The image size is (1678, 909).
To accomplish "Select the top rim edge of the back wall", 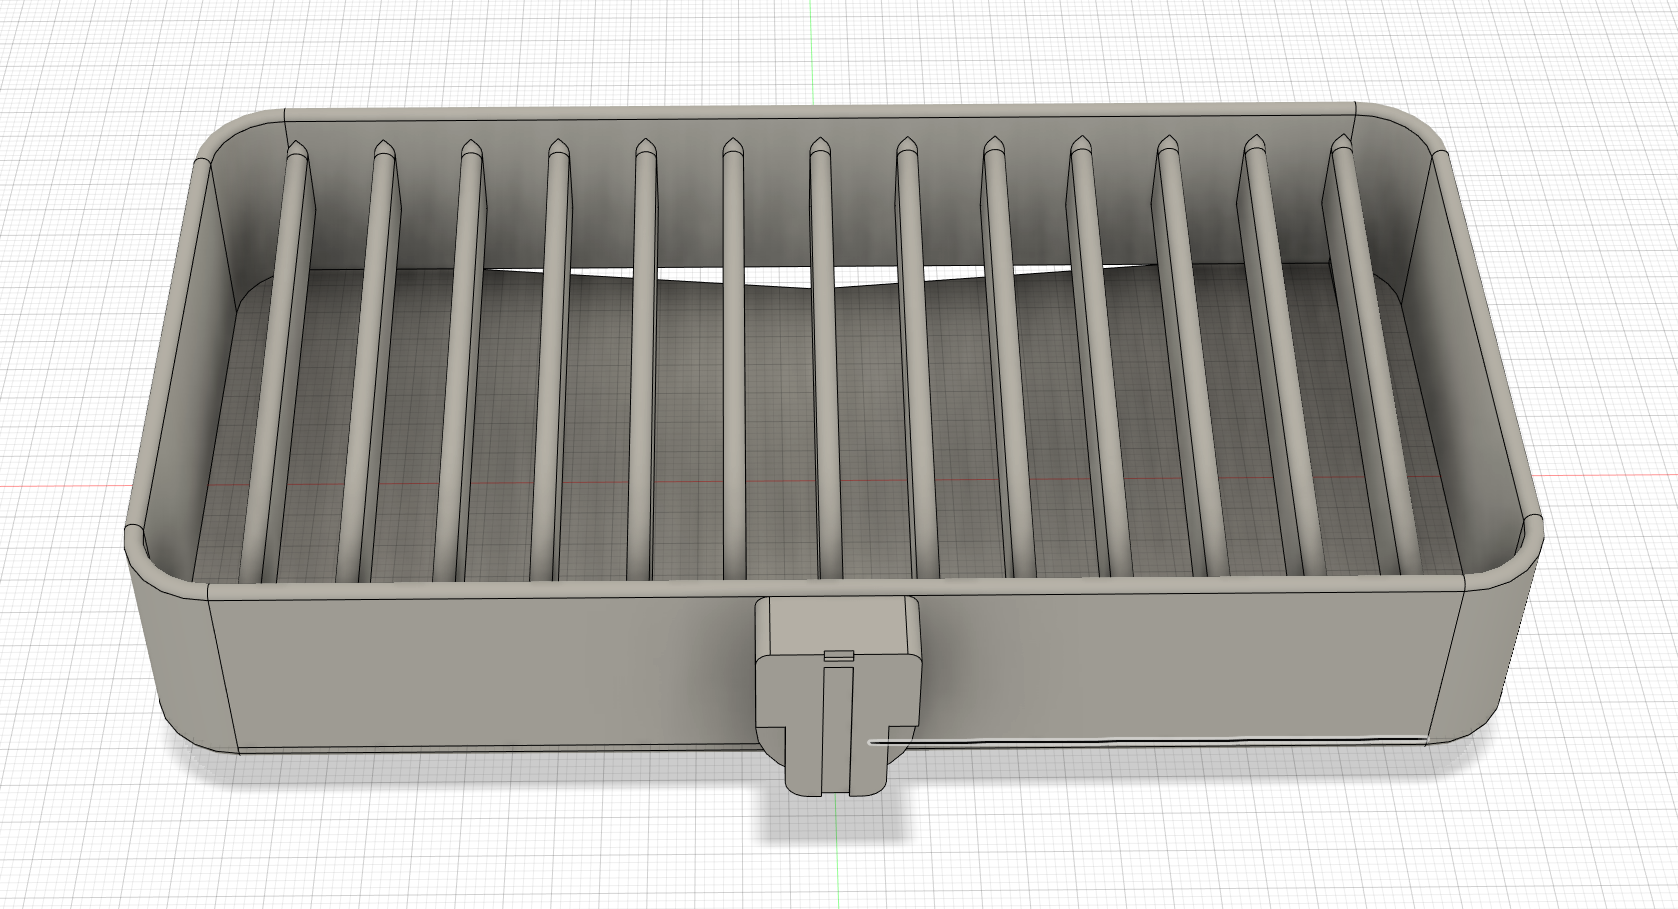I will [x=820, y=107].
